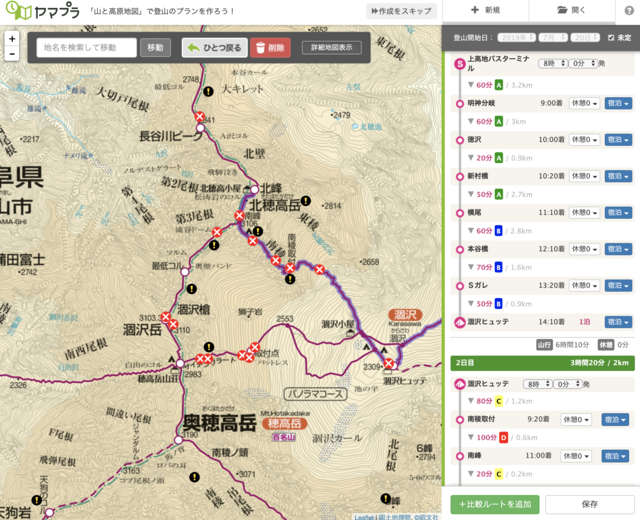The width and height of the screenshot is (640, 520).
Task: Click the red D grade badge next to 100分
Action: click(x=503, y=438)
